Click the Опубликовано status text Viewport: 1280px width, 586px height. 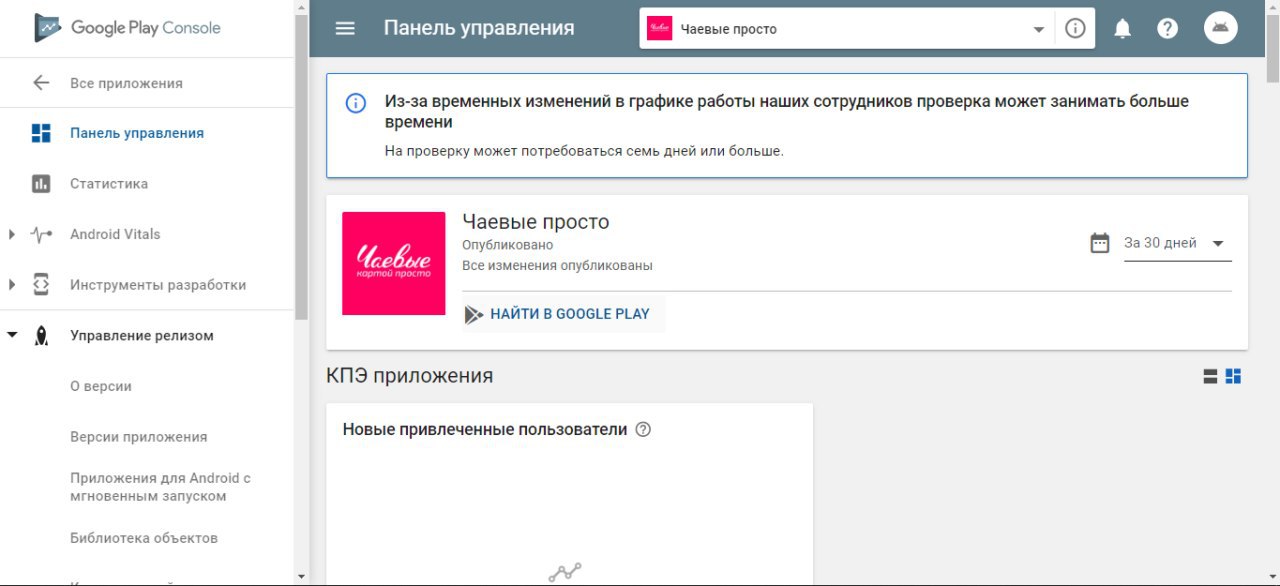point(507,245)
